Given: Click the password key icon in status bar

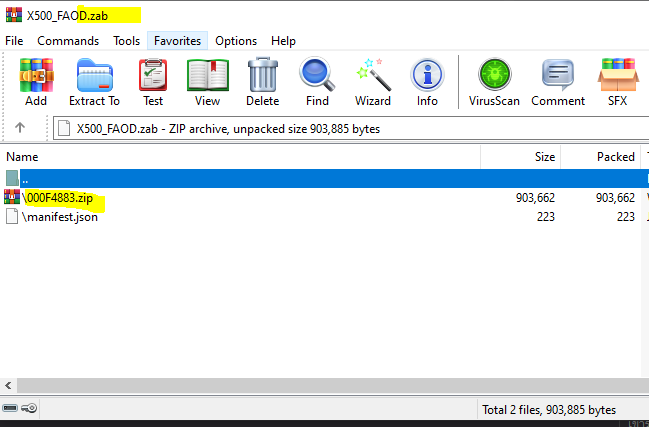Looking at the screenshot, I should tap(29, 408).
